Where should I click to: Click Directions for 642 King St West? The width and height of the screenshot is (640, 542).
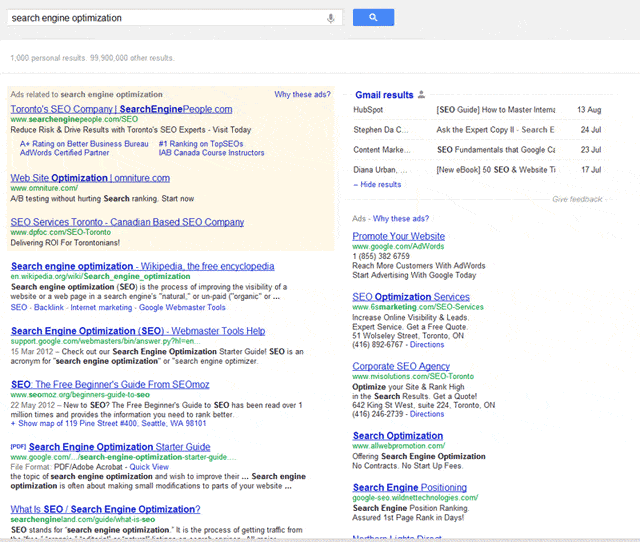pos(427,414)
